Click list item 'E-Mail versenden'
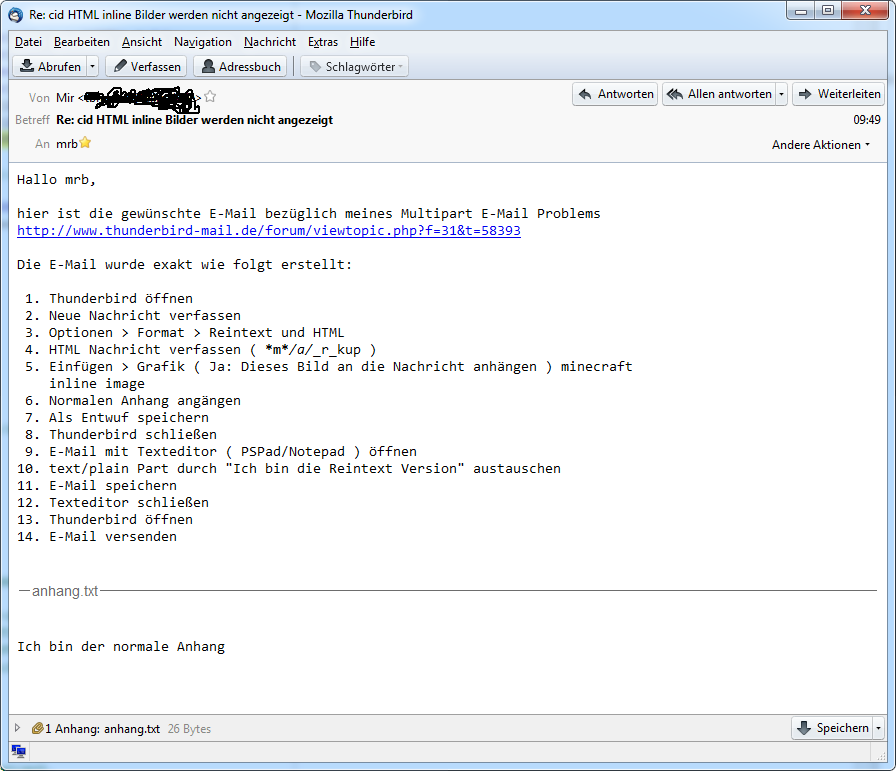This screenshot has height=771, width=896. point(113,537)
